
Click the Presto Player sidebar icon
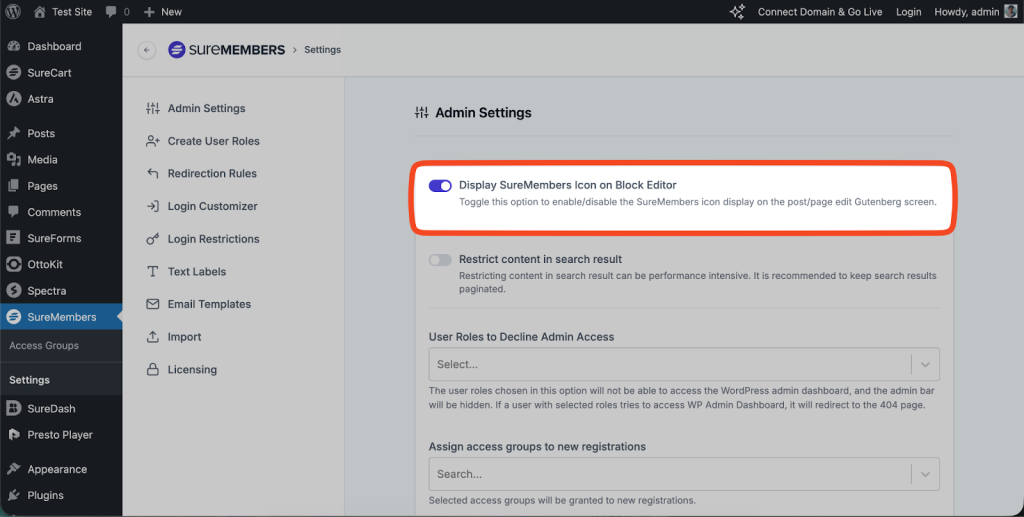(x=14, y=435)
